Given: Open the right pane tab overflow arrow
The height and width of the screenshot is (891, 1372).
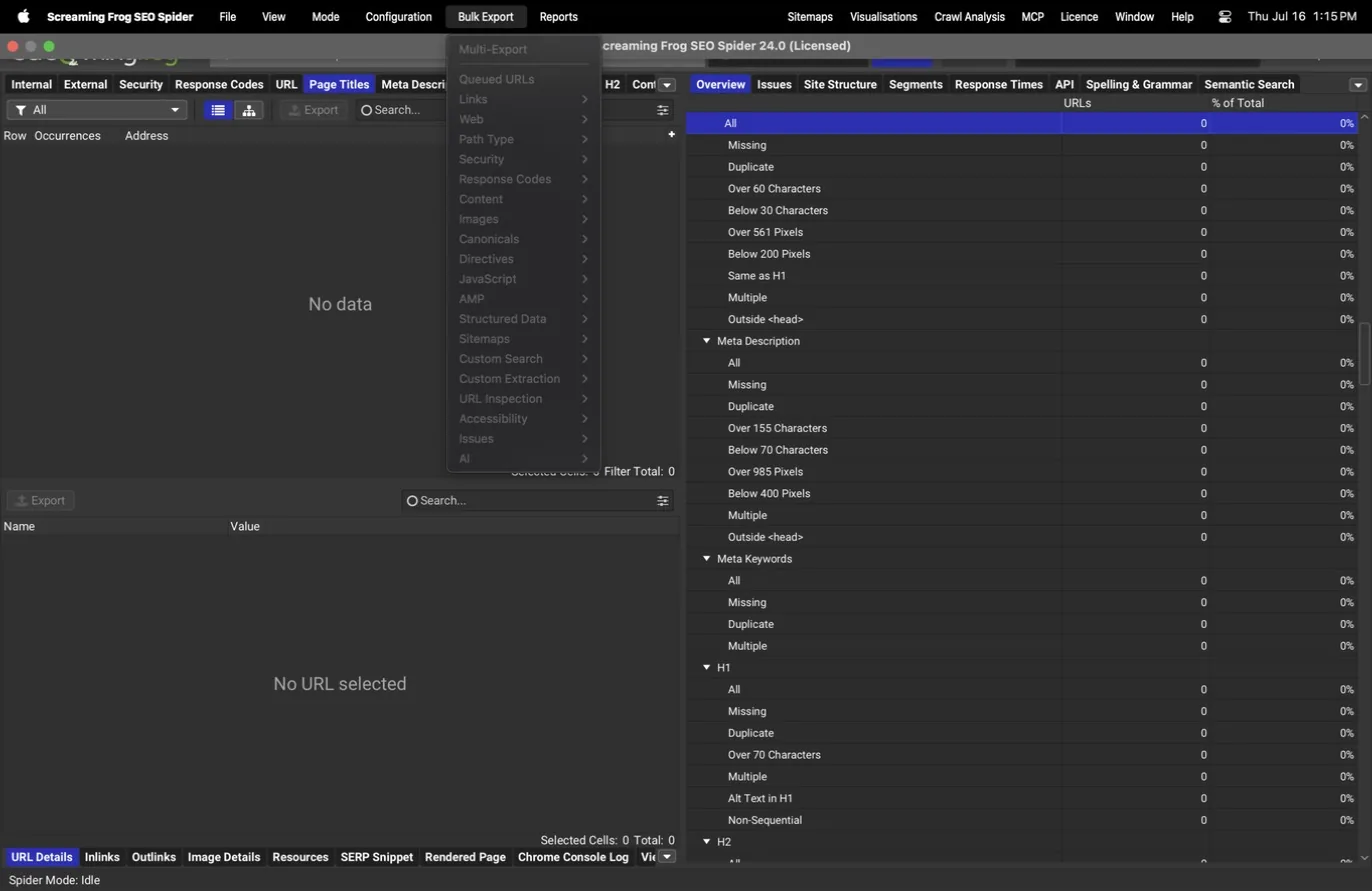Looking at the screenshot, I should [x=1358, y=85].
